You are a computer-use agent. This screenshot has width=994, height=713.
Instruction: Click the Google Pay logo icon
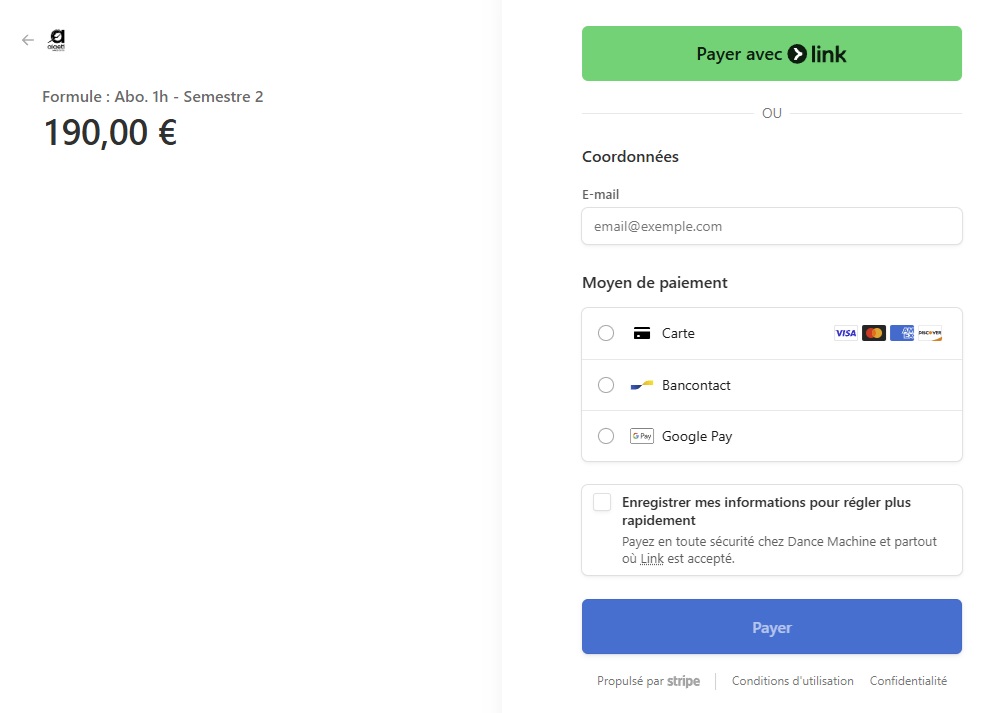(x=641, y=436)
